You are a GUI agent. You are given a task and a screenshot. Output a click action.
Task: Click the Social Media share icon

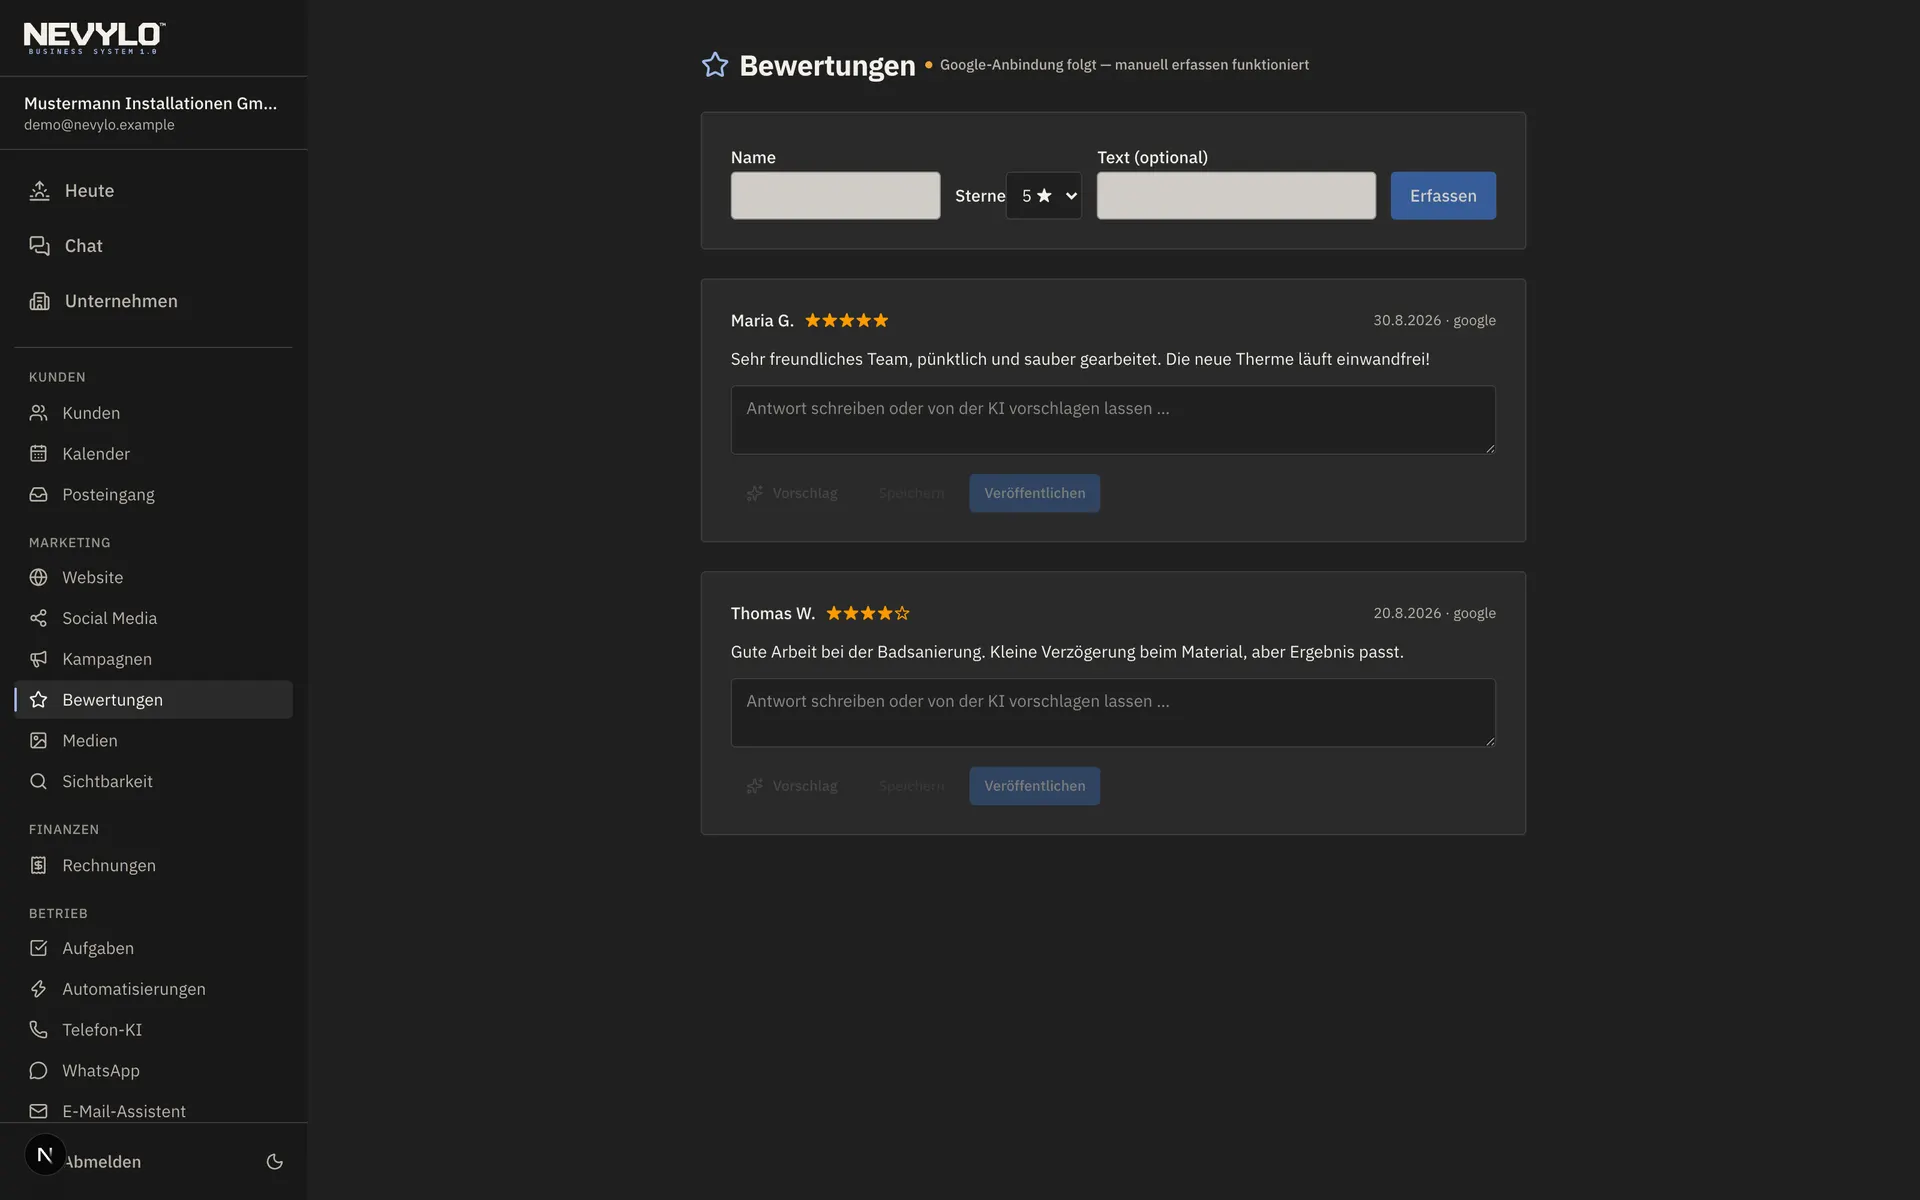coord(38,618)
